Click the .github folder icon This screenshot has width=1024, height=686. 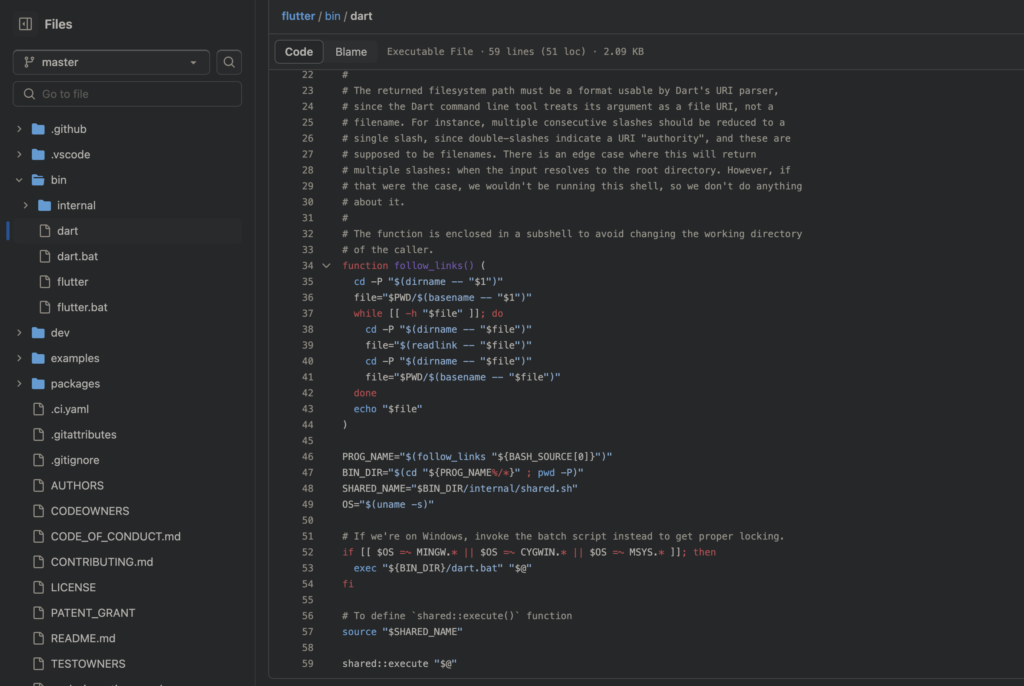pos(39,129)
